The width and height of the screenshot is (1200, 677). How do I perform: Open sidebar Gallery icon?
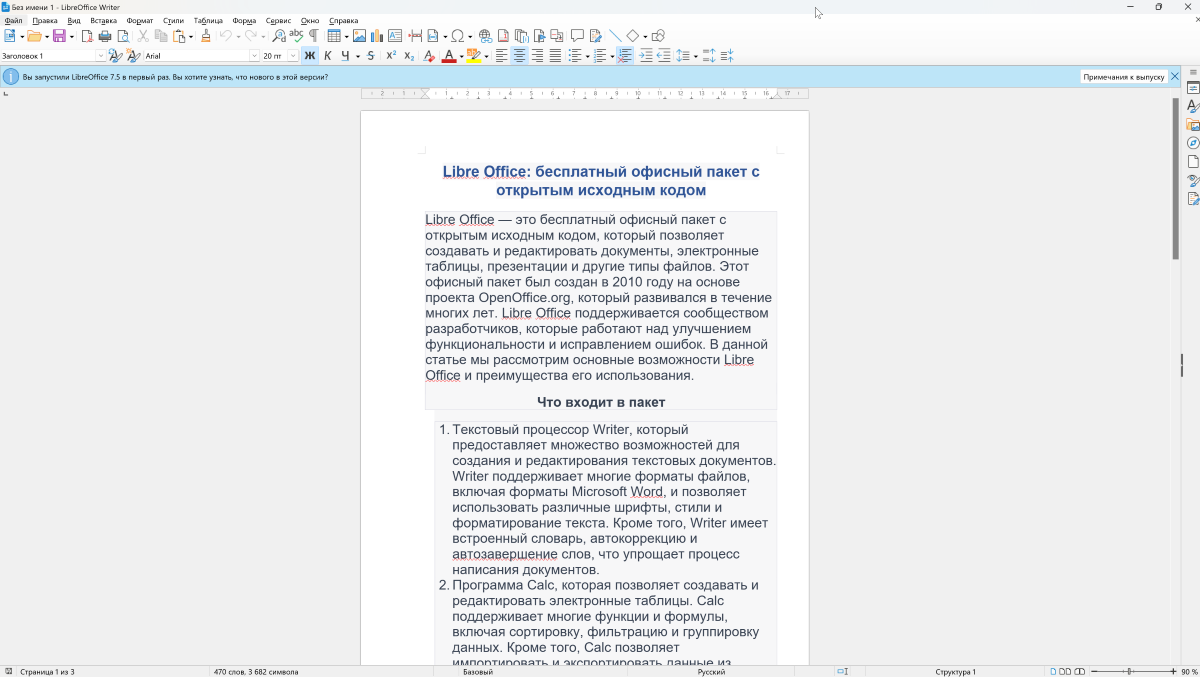[1192, 125]
